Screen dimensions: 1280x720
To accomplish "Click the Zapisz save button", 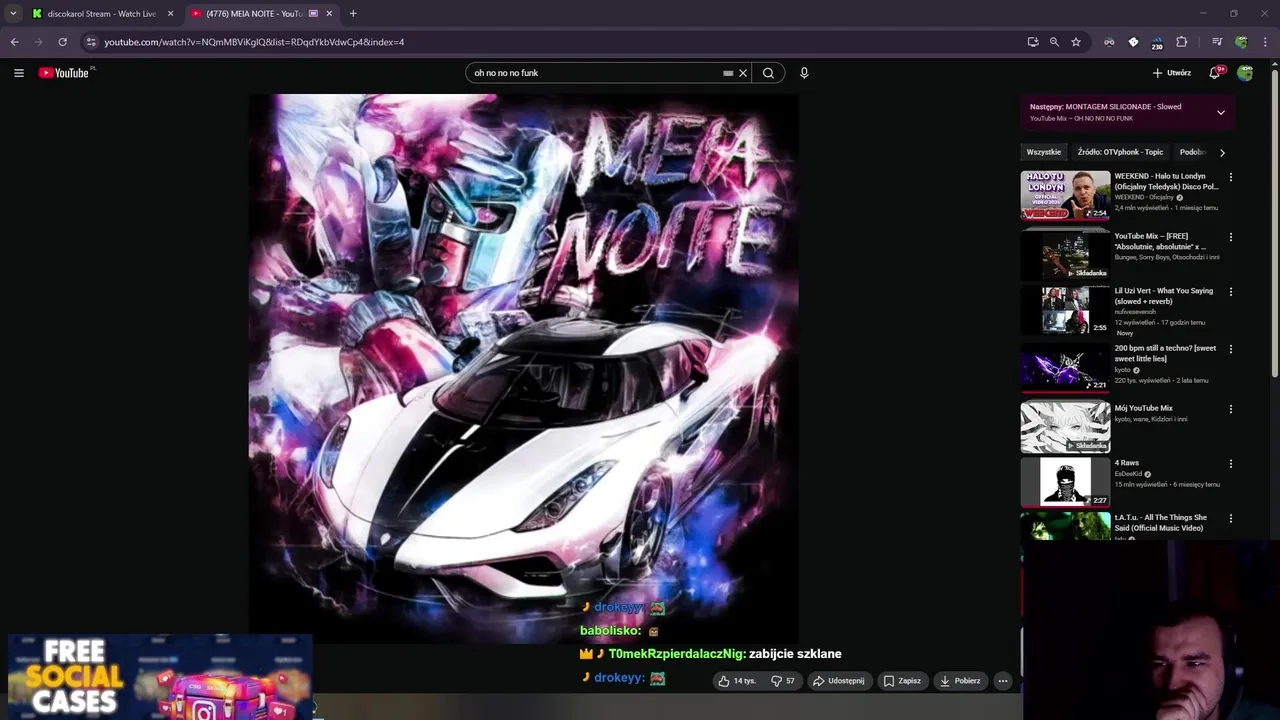I will (902, 681).
